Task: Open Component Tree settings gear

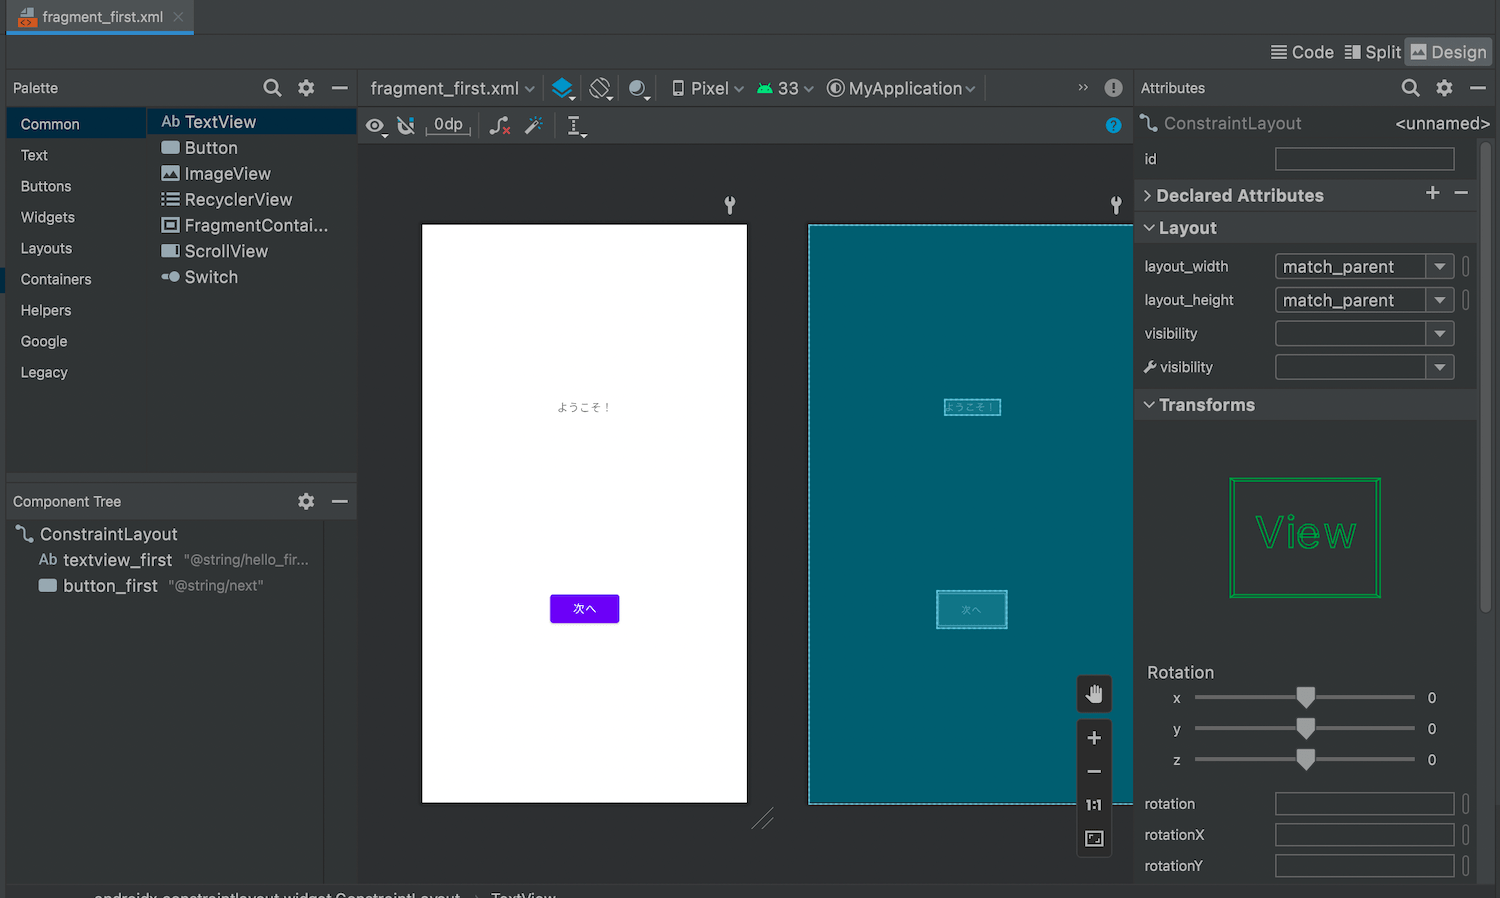Action: tap(306, 501)
